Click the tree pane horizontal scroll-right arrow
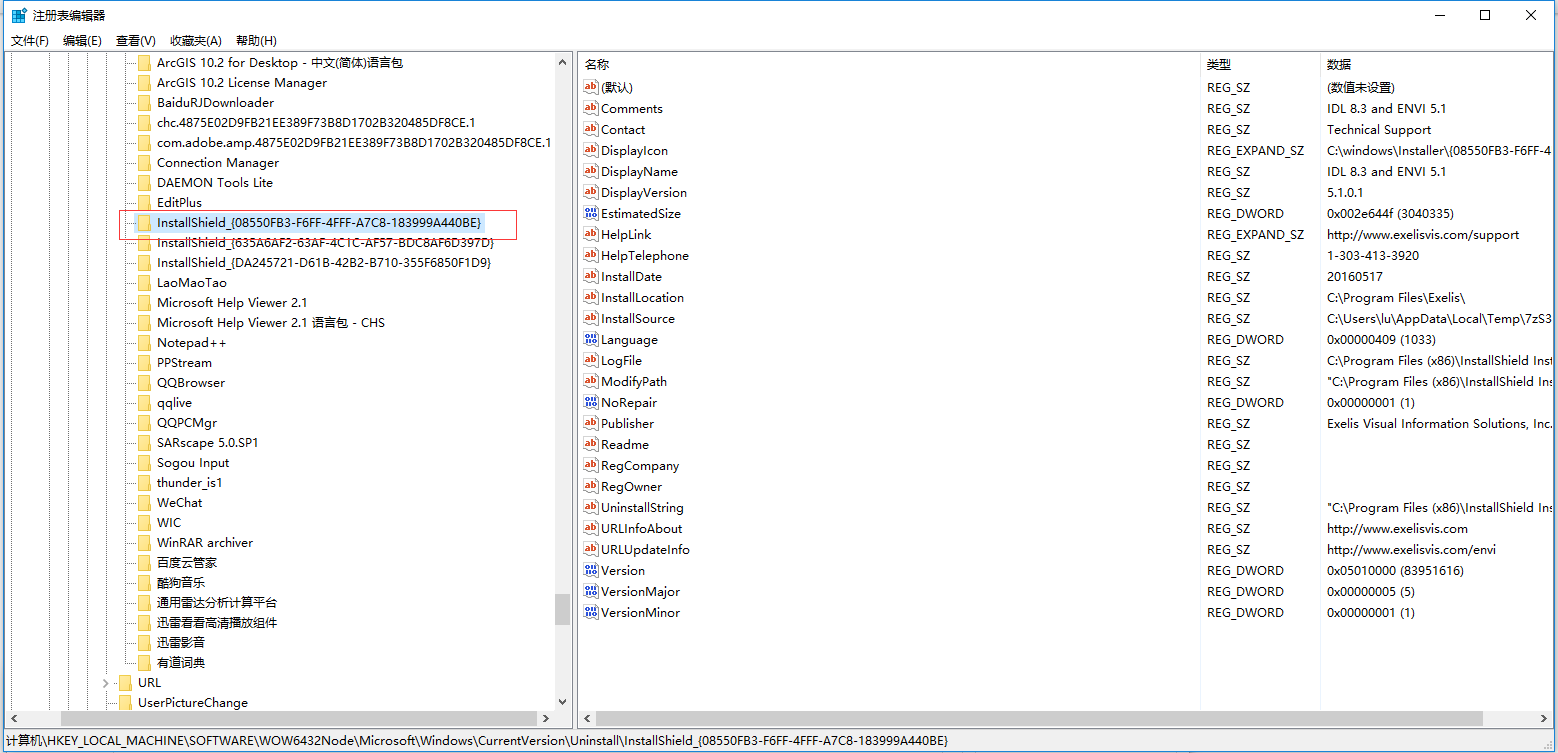Viewport: 1558px width, 753px height. point(546,719)
